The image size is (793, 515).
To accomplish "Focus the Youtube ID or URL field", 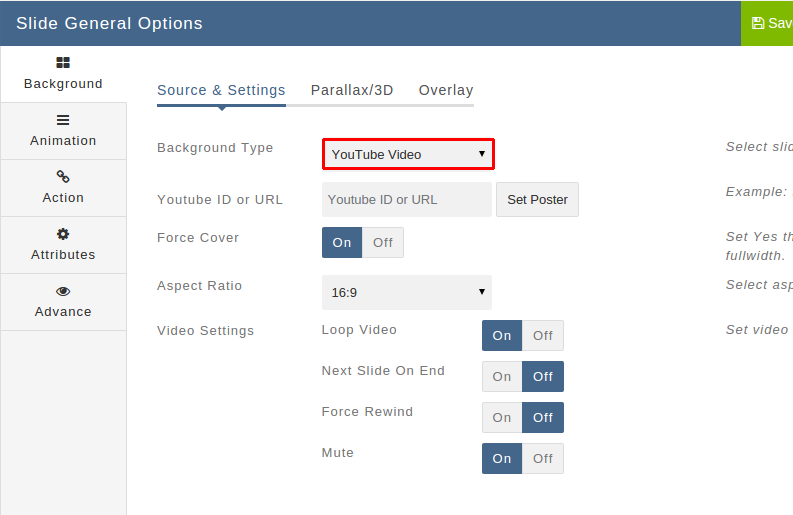I will point(407,199).
